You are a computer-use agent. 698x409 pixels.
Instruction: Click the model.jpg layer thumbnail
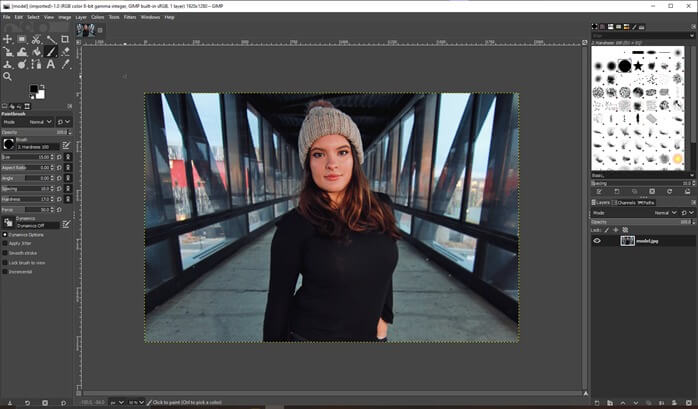(627, 241)
